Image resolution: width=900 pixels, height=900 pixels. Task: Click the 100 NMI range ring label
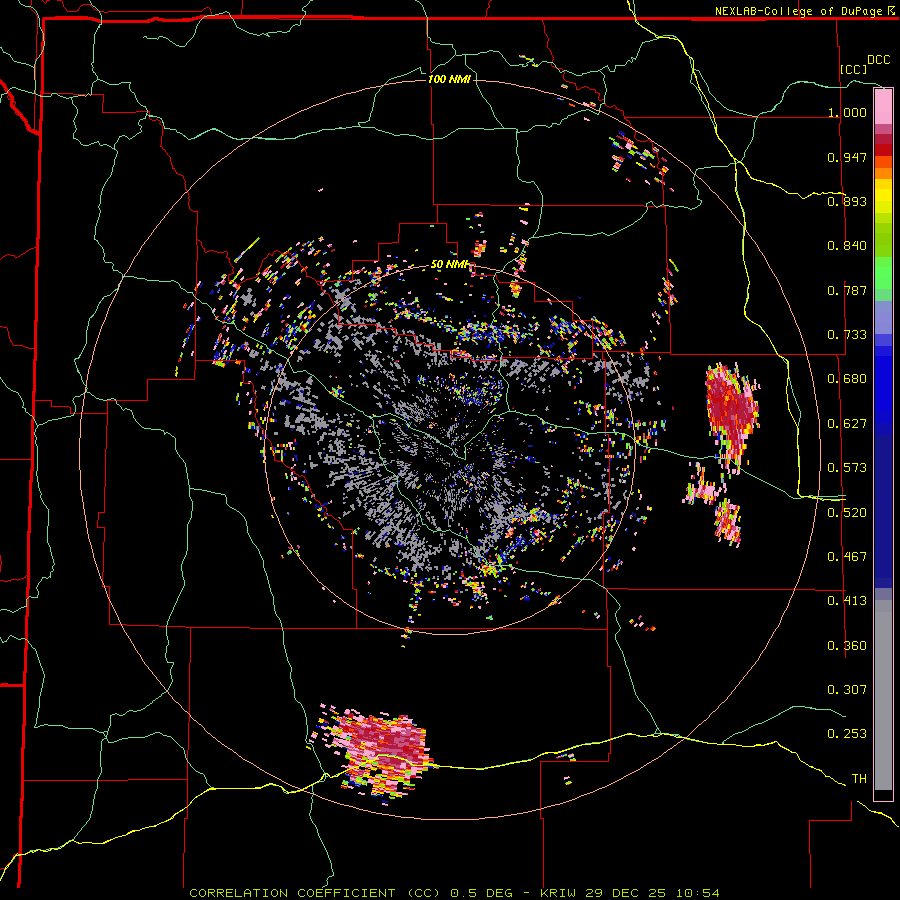[449, 79]
